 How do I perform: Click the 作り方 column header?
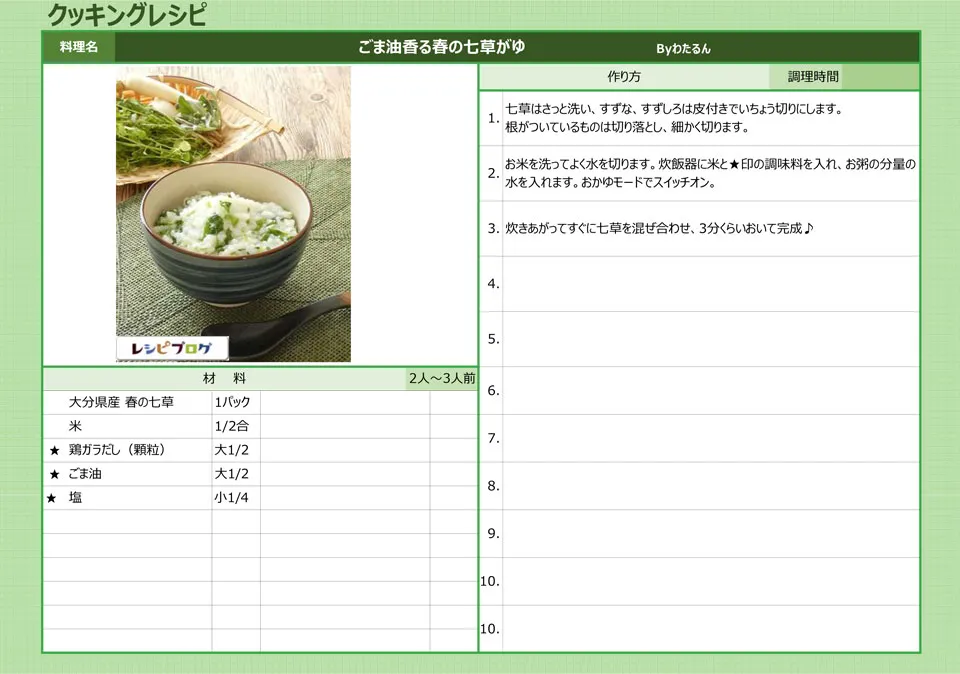pyautogui.click(x=624, y=77)
